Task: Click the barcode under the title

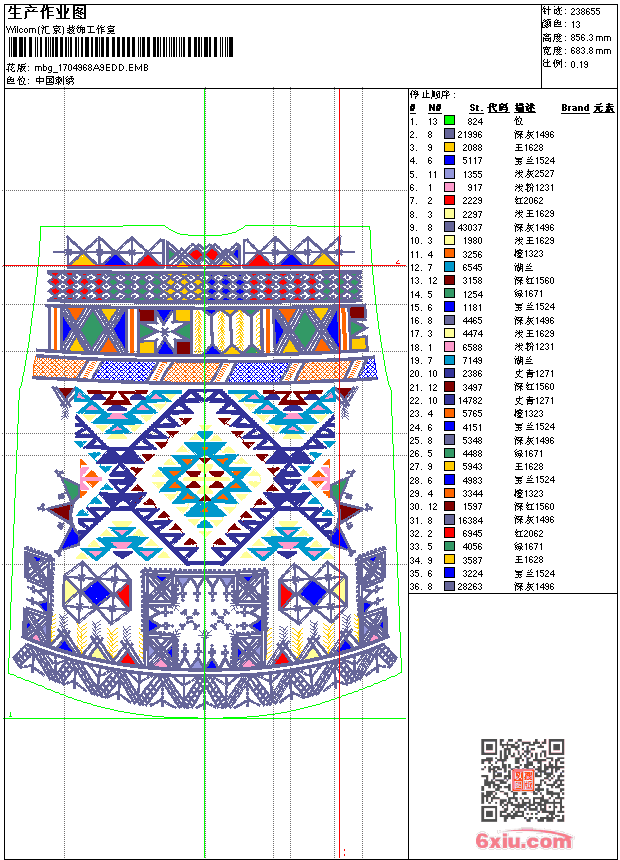Action: tap(120, 47)
